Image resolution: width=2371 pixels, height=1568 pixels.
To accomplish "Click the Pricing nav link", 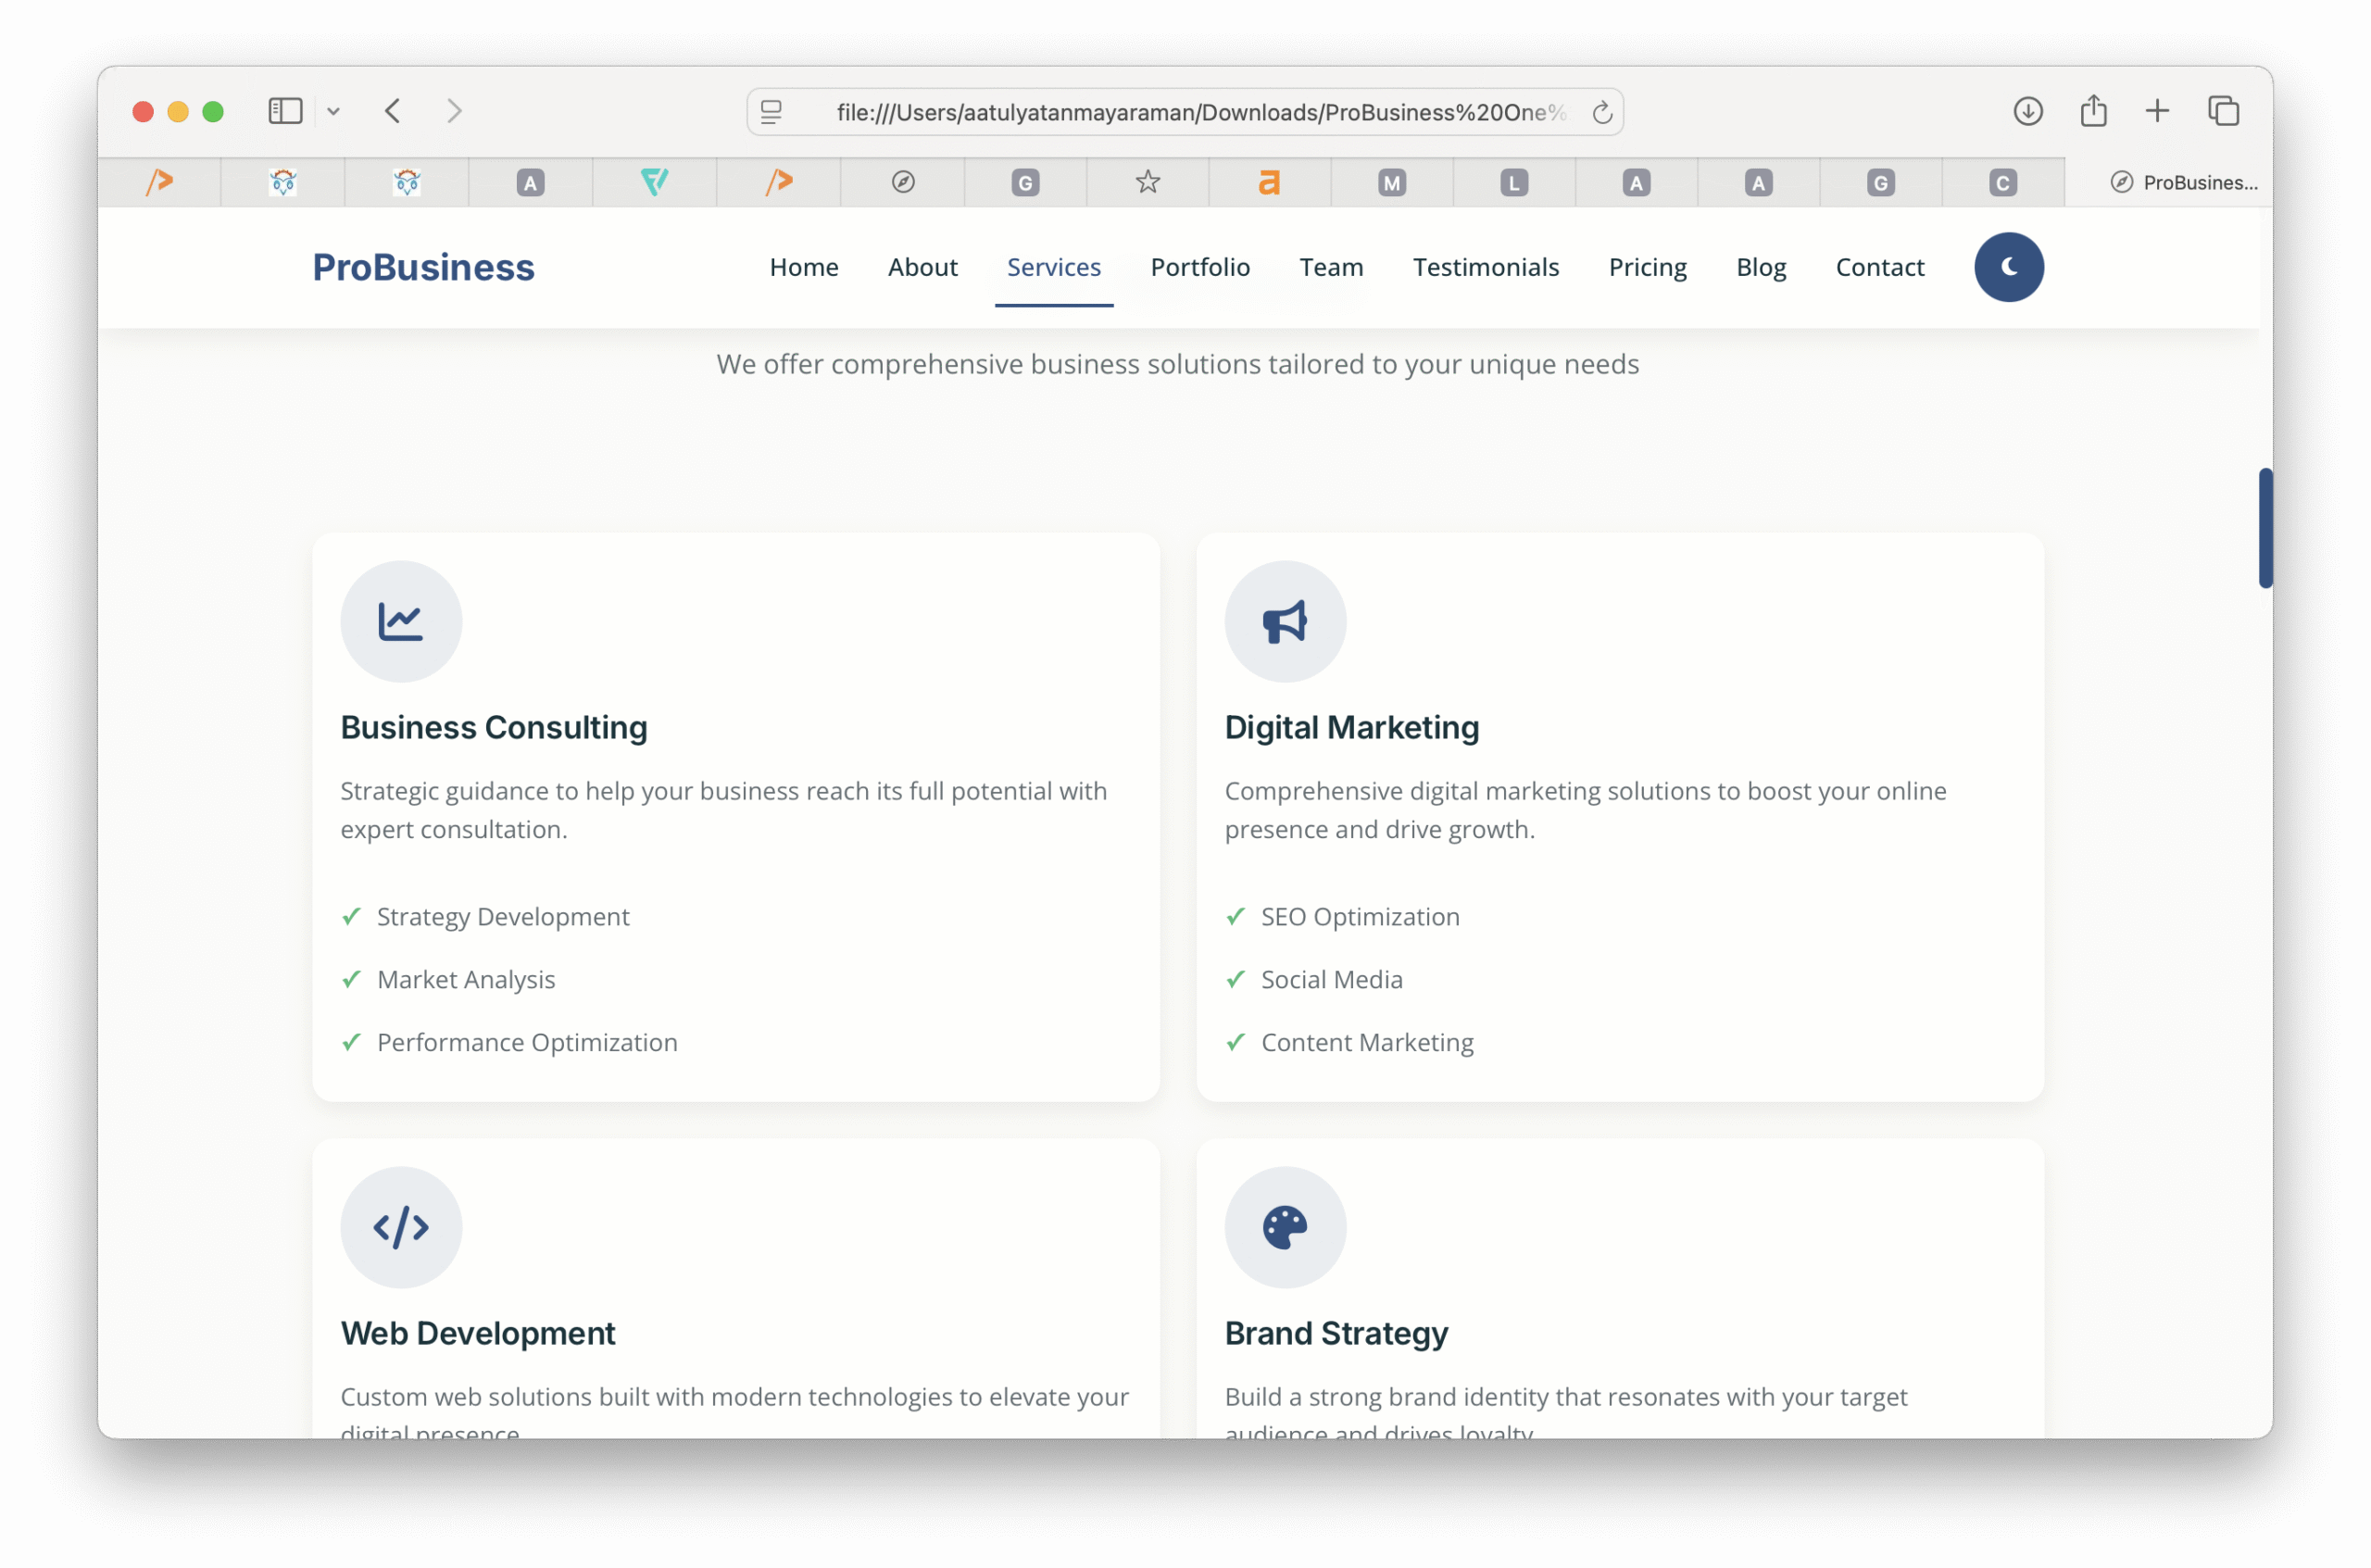I will click(1647, 267).
